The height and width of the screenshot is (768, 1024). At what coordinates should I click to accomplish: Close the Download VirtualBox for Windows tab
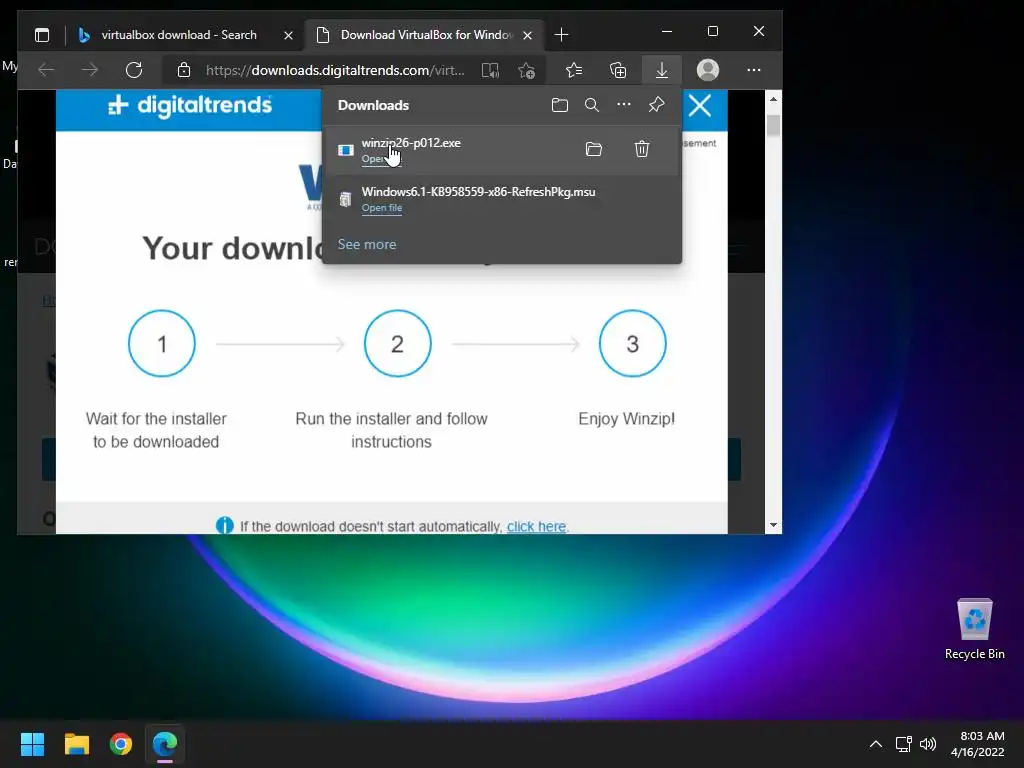(x=528, y=35)
